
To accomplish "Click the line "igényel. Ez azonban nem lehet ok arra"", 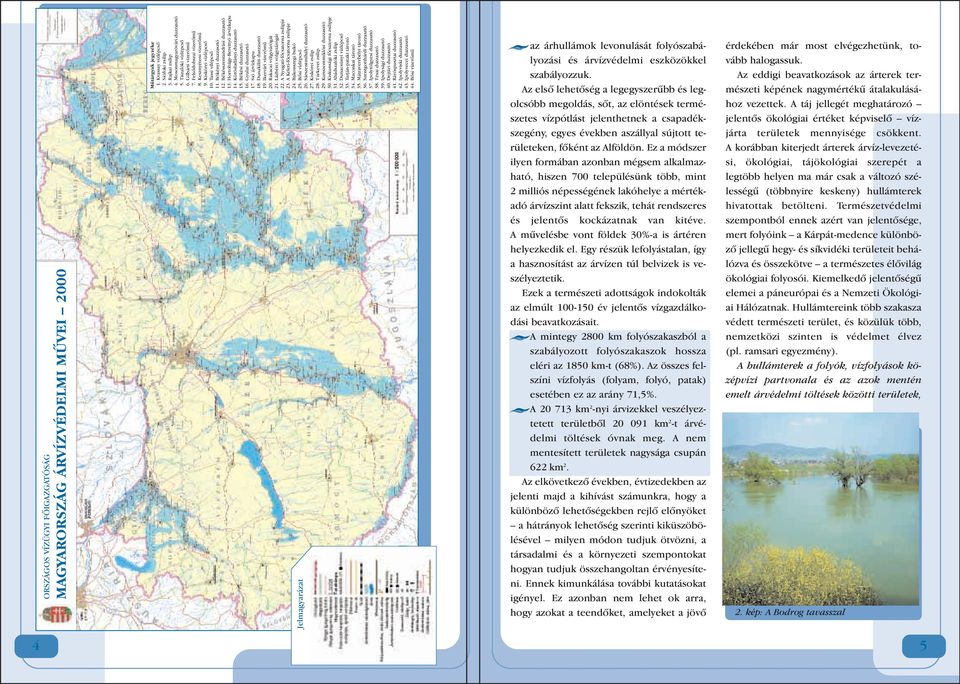I will pyautogui.click(x=608, y=597).
